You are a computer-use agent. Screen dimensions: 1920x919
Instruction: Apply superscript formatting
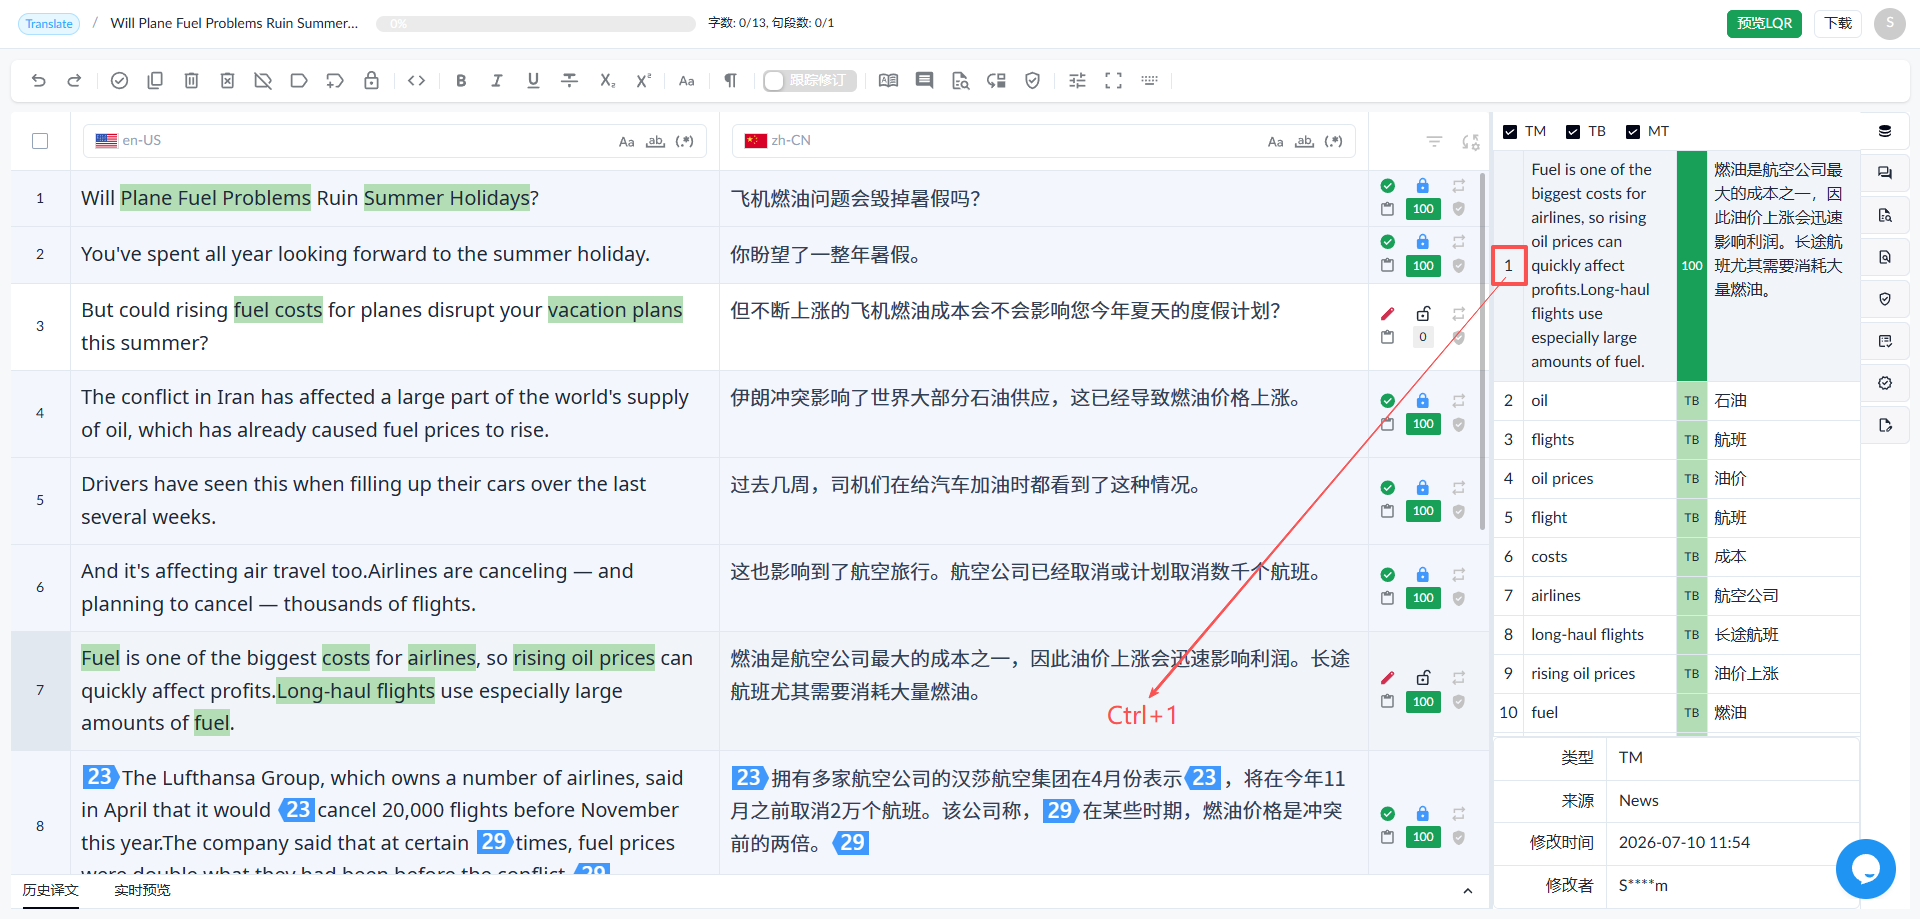[x=643, y=81]
